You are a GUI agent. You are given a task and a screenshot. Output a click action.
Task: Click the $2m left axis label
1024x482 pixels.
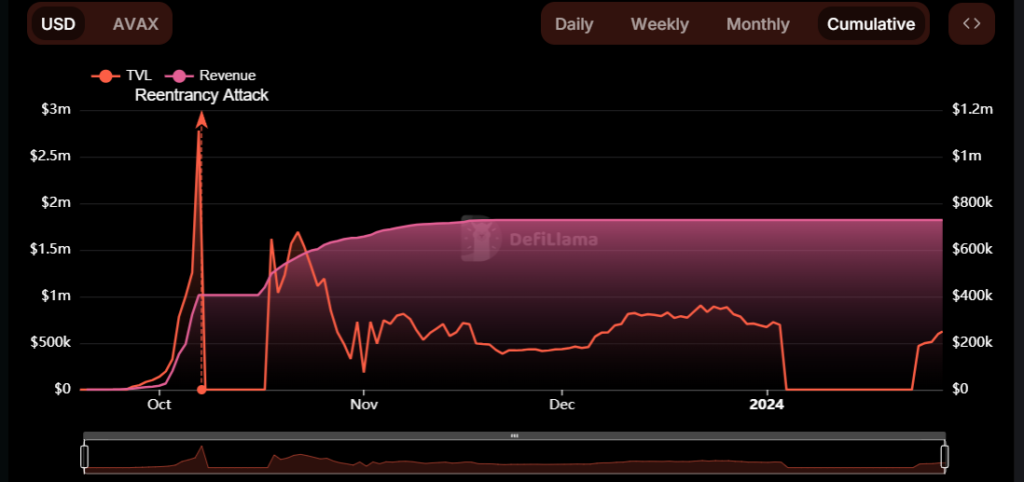pos(56,203)
